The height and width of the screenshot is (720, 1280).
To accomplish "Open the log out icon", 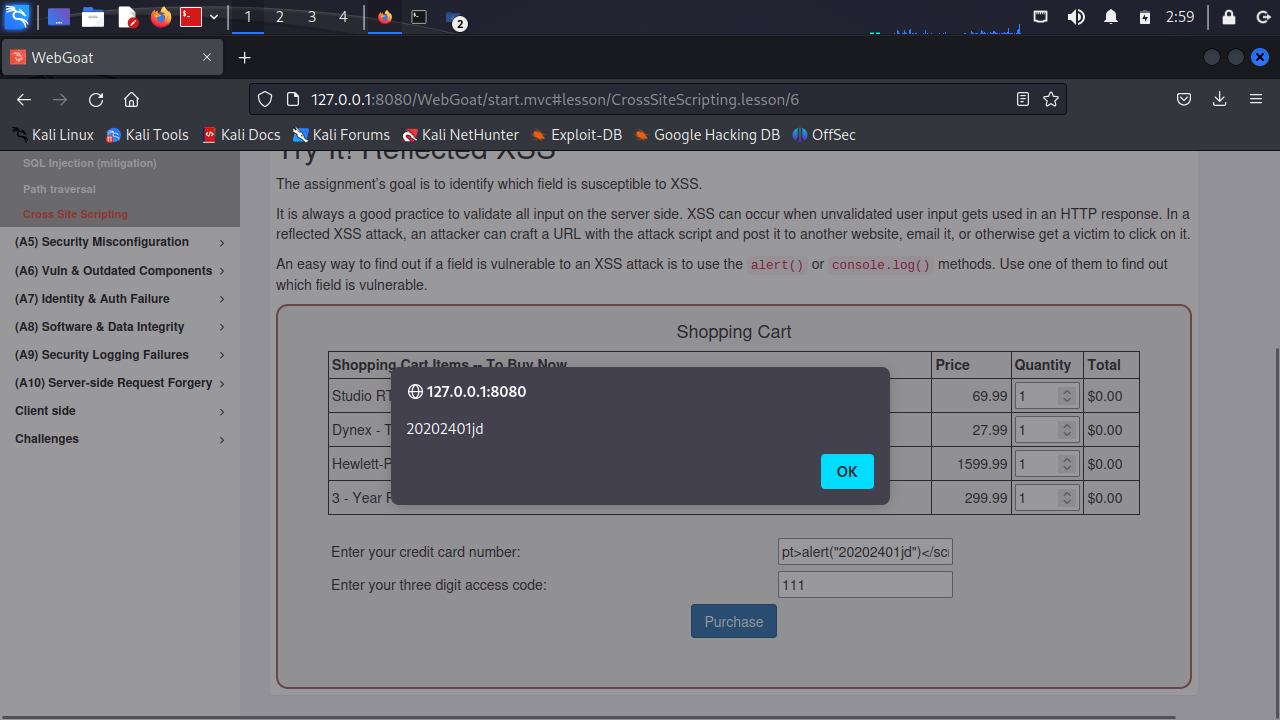I will pos(1261,17).
